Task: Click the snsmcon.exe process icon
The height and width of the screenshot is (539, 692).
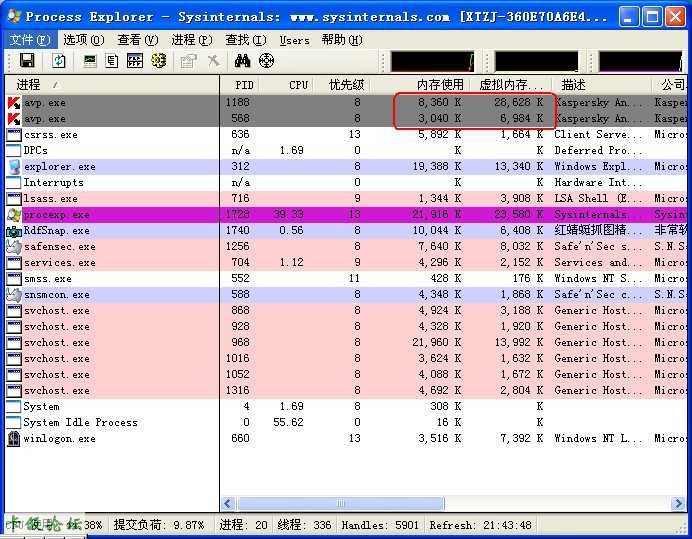Action: coord(14,295)
